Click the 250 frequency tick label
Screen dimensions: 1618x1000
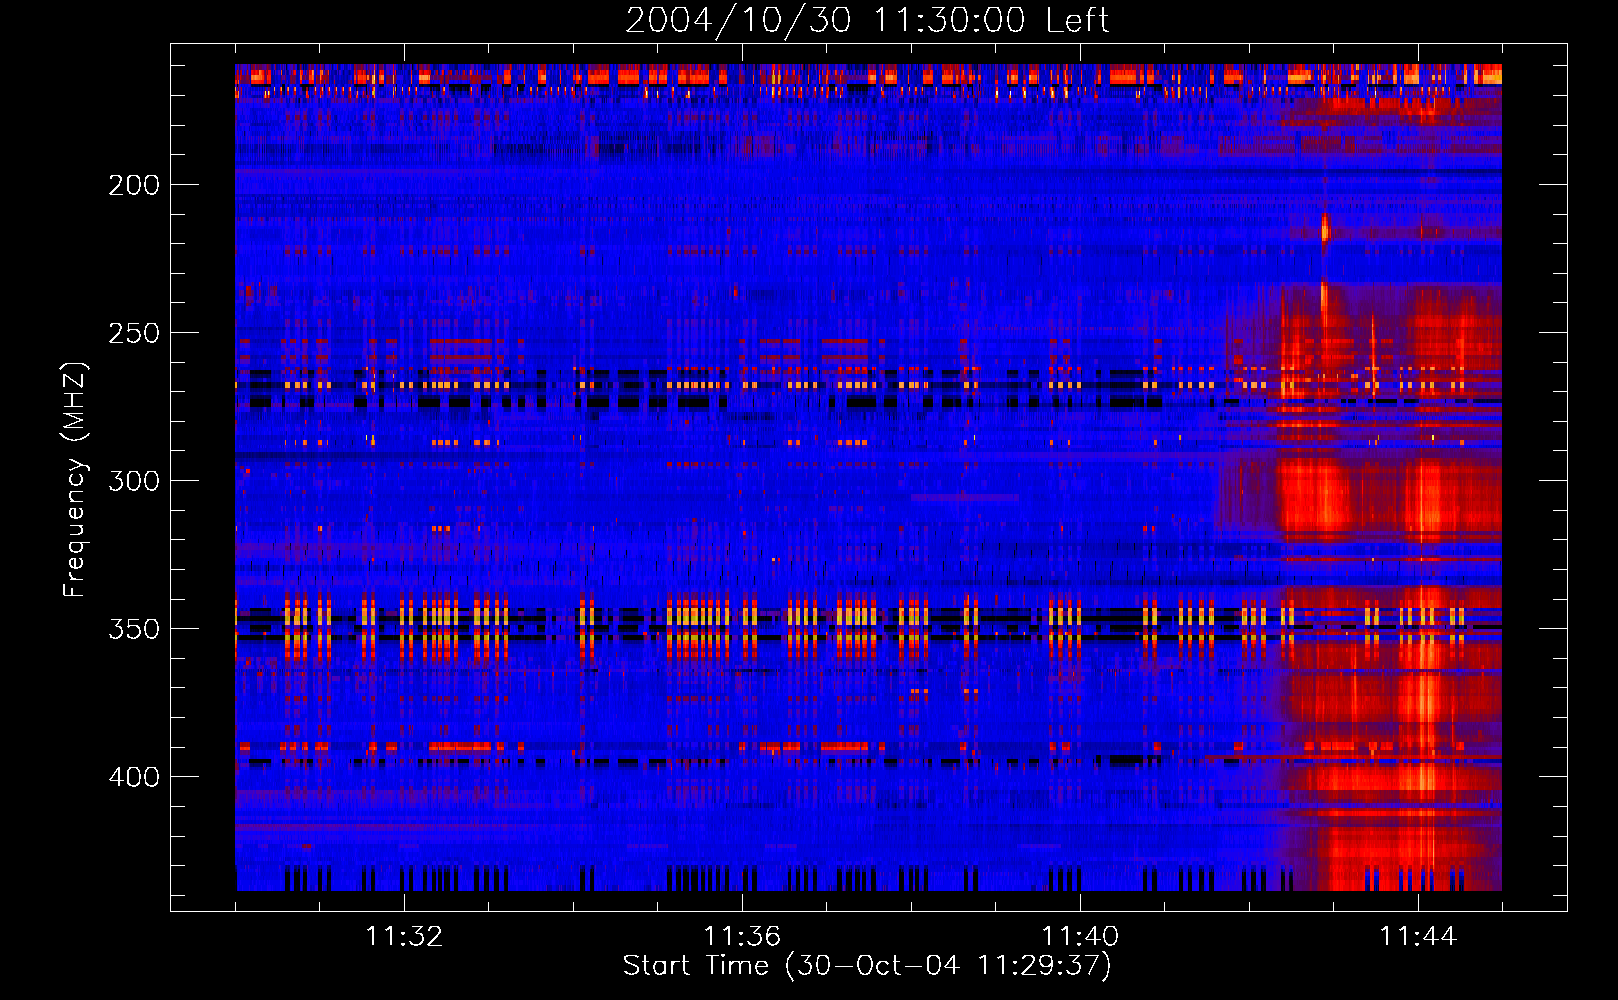click(134, 333)
